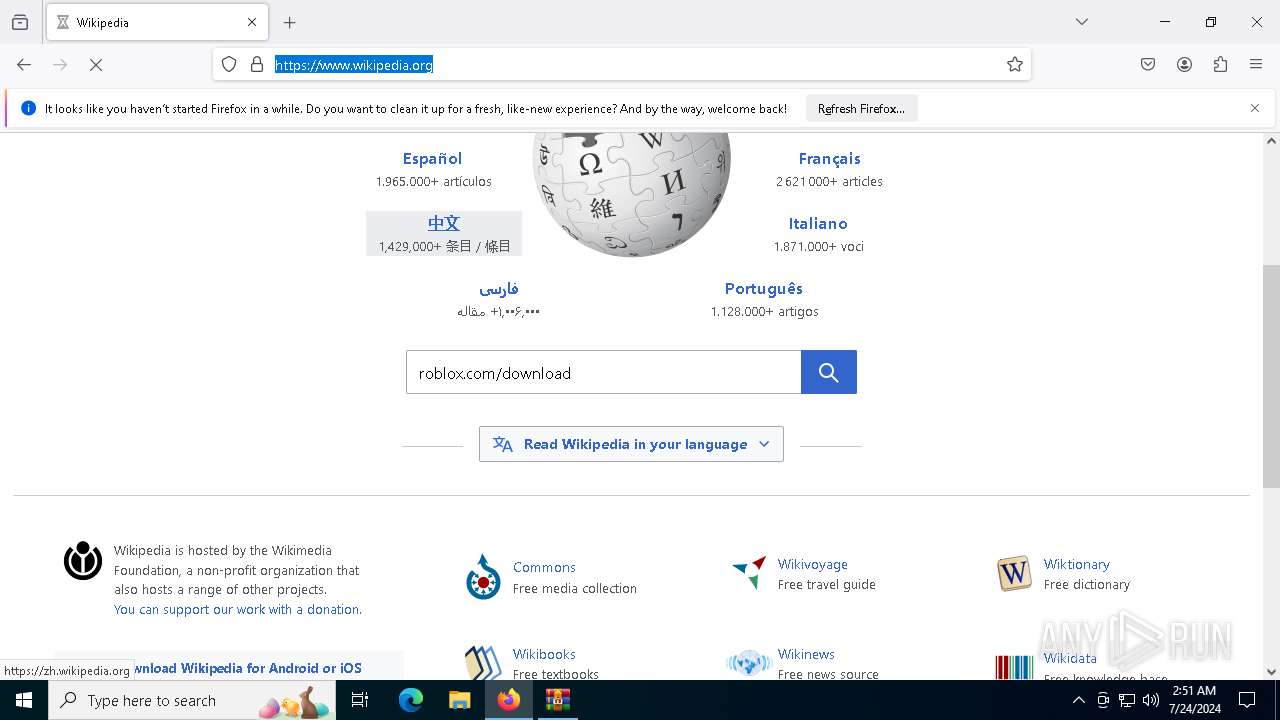This screenshot has width=1280, height=720.
Task: Click the Wikipedia globe logo
Action: click(x=632, y=193)
